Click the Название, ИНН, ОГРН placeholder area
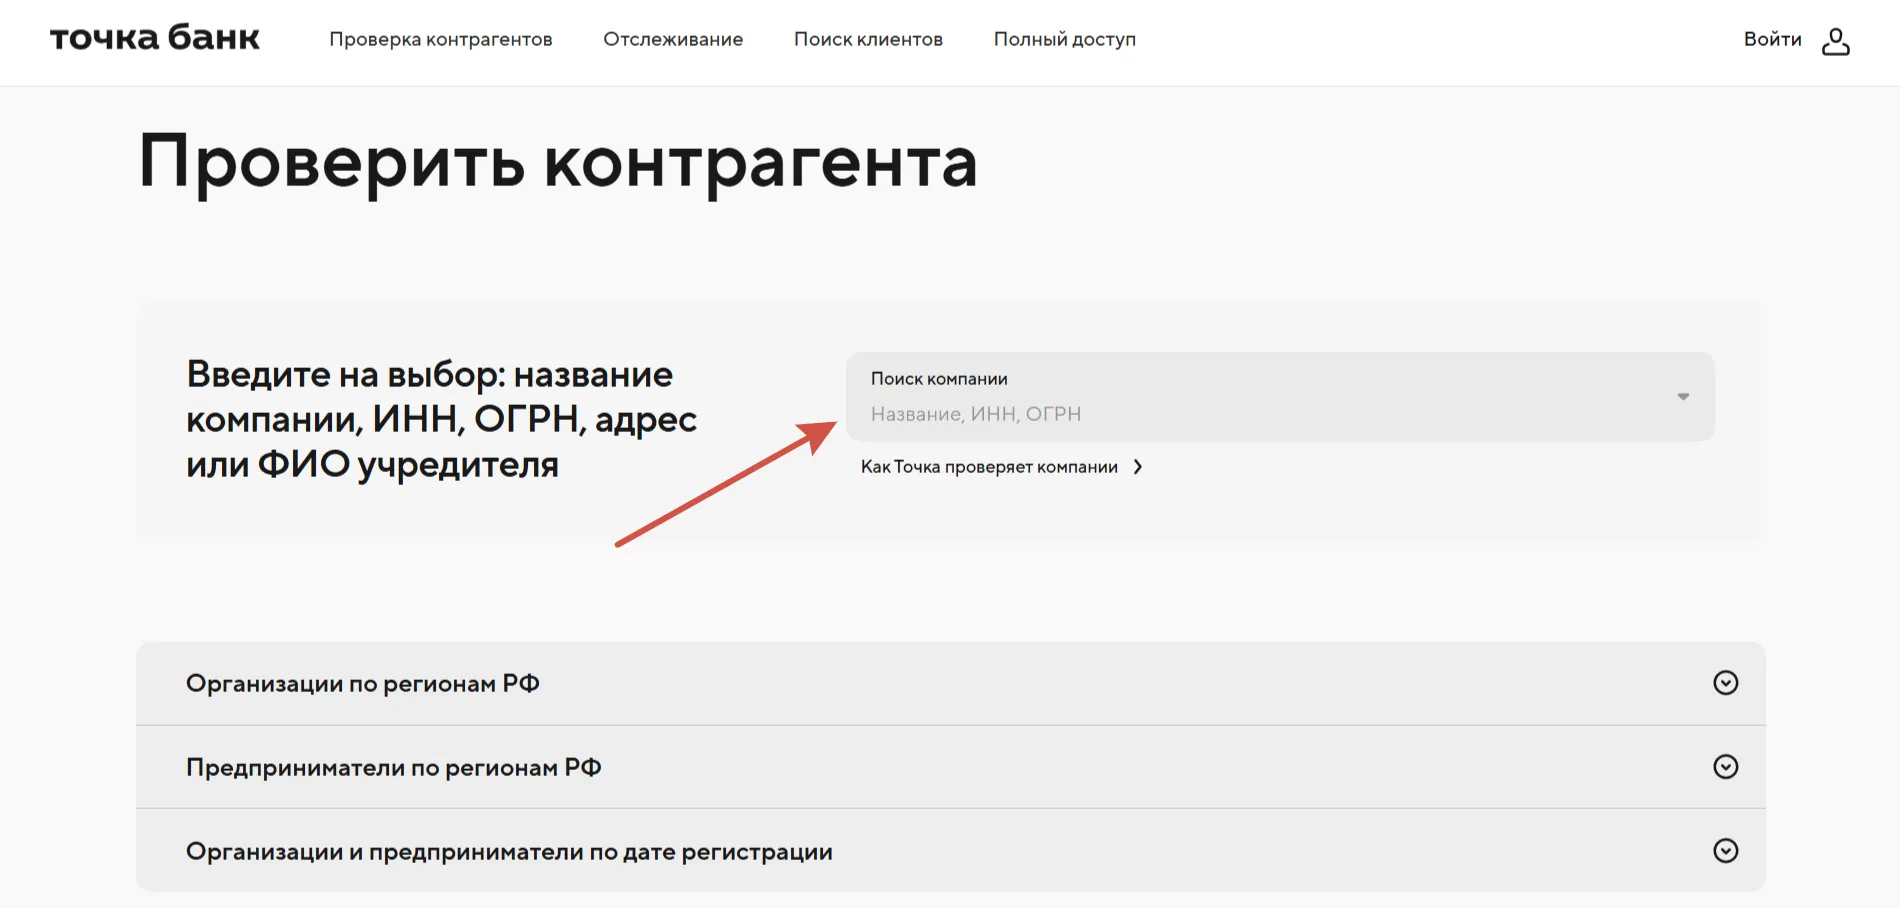The image size is (1900, 908). click(x=975, y=413)
